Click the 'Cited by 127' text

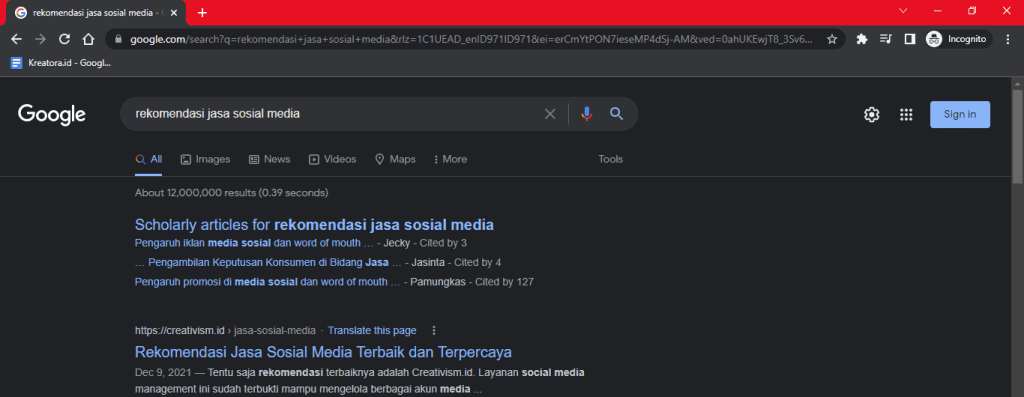504,282
